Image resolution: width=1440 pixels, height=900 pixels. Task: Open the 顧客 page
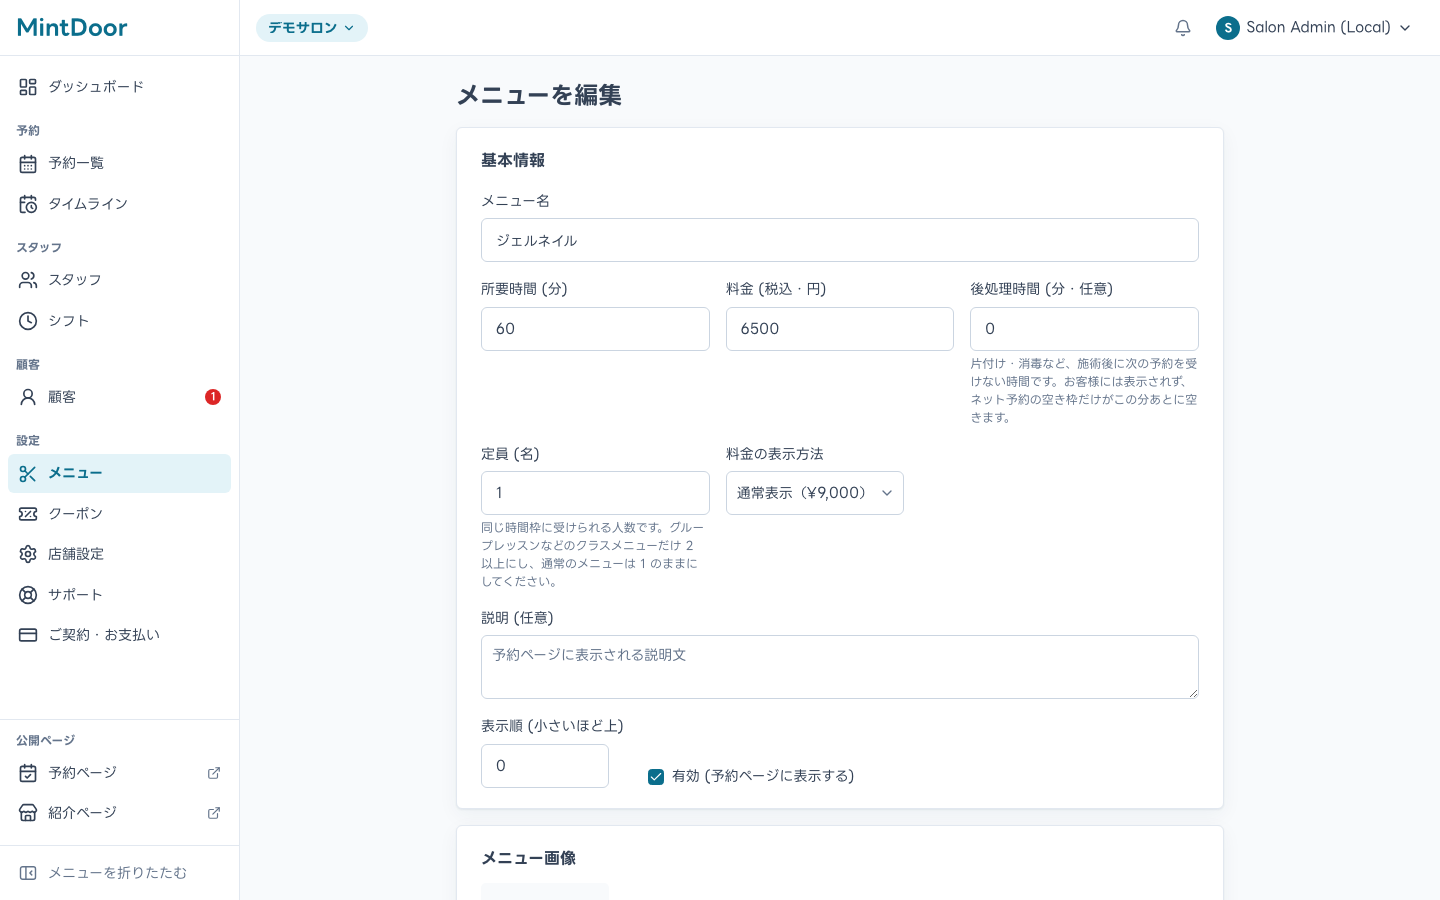[x=119, y=397]
